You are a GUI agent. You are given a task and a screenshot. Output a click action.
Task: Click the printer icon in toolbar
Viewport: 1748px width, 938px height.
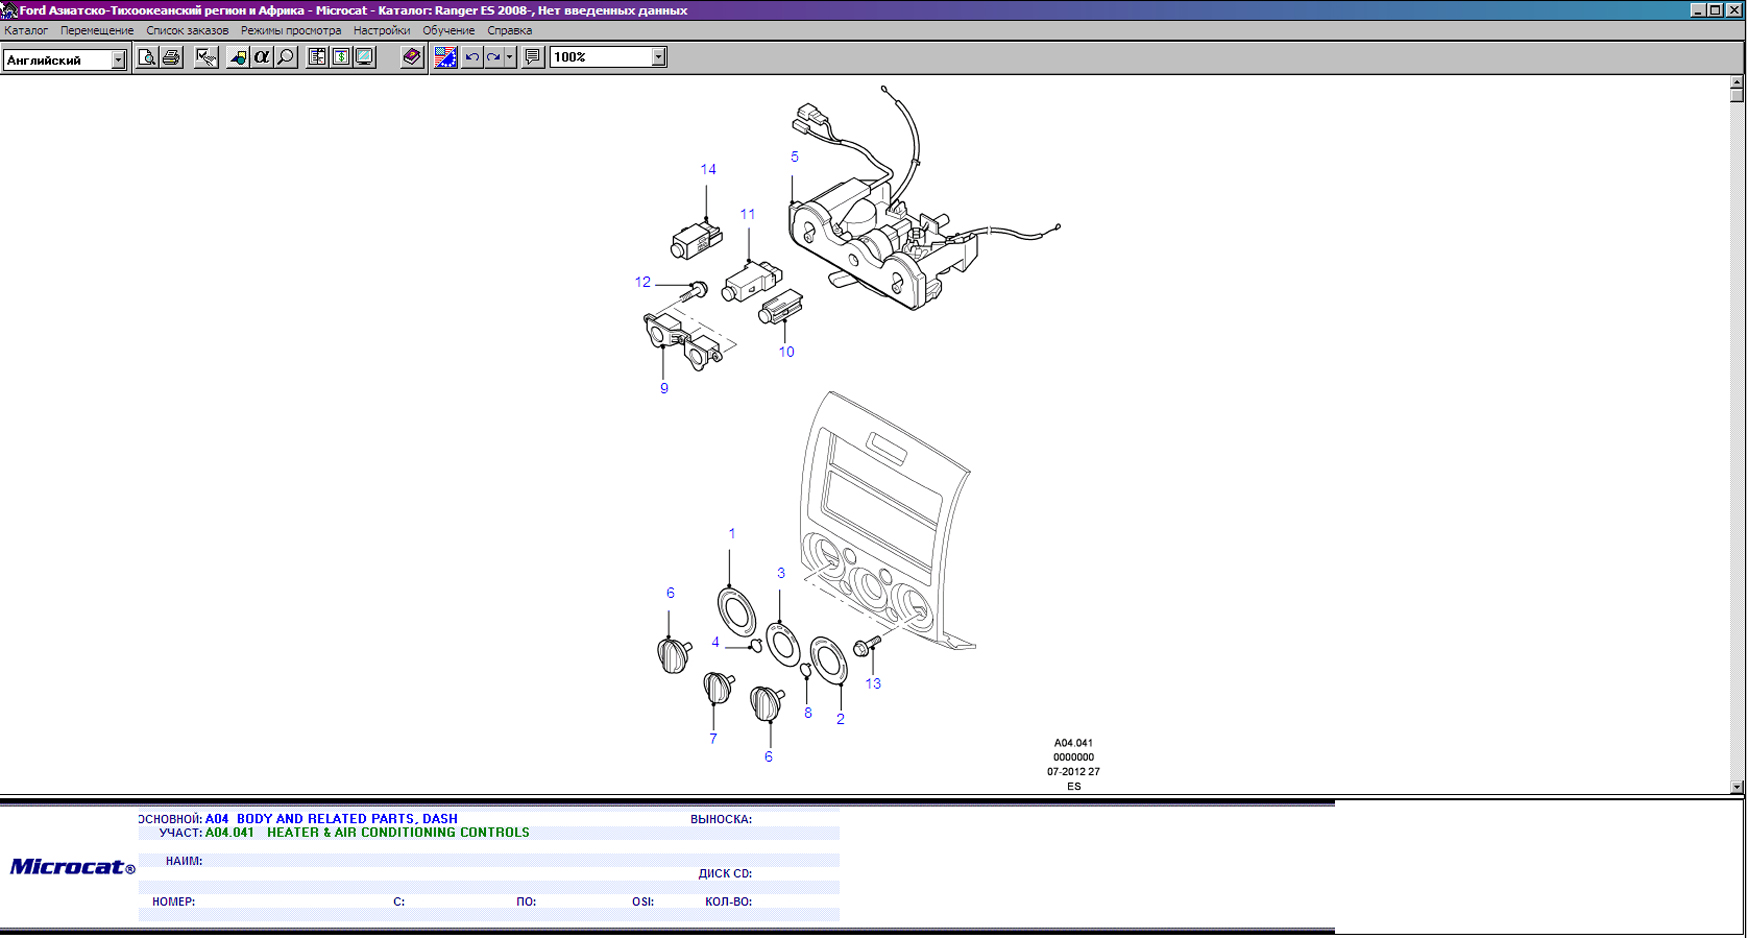click(x=171, y=57)
